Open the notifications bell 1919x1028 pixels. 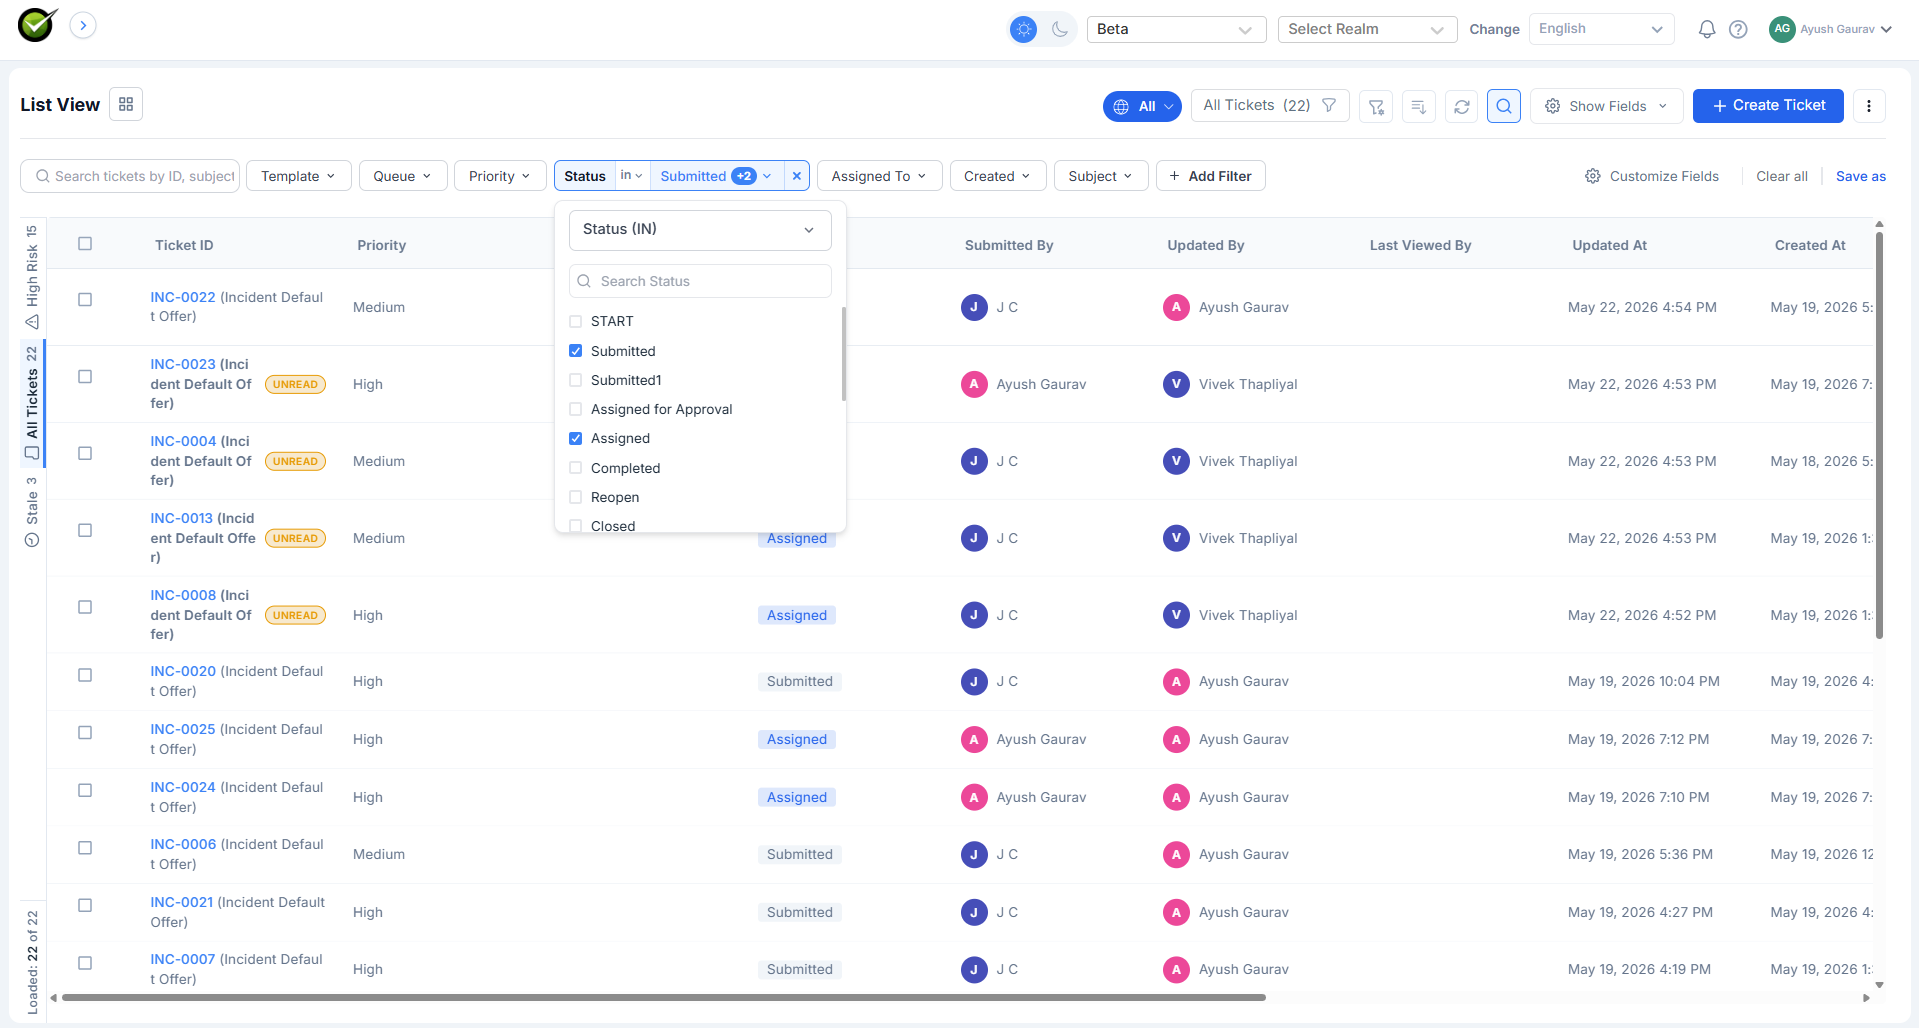[1707, 29]
